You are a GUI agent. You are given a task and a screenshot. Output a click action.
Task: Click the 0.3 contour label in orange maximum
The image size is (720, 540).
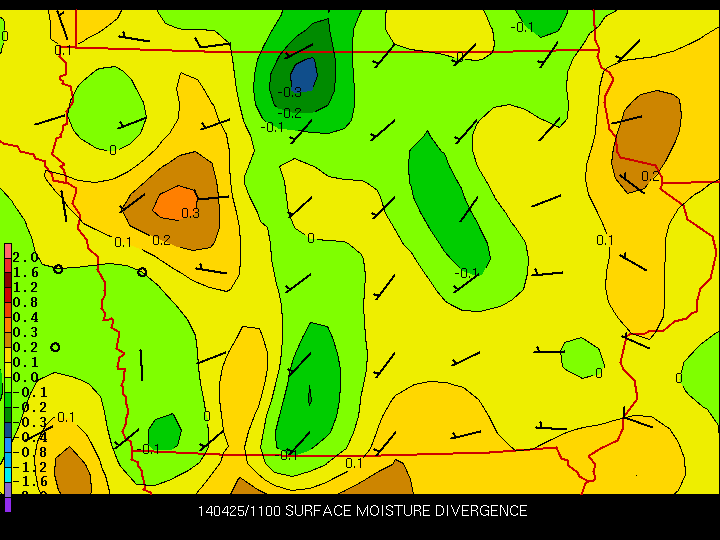pos(190,213)
